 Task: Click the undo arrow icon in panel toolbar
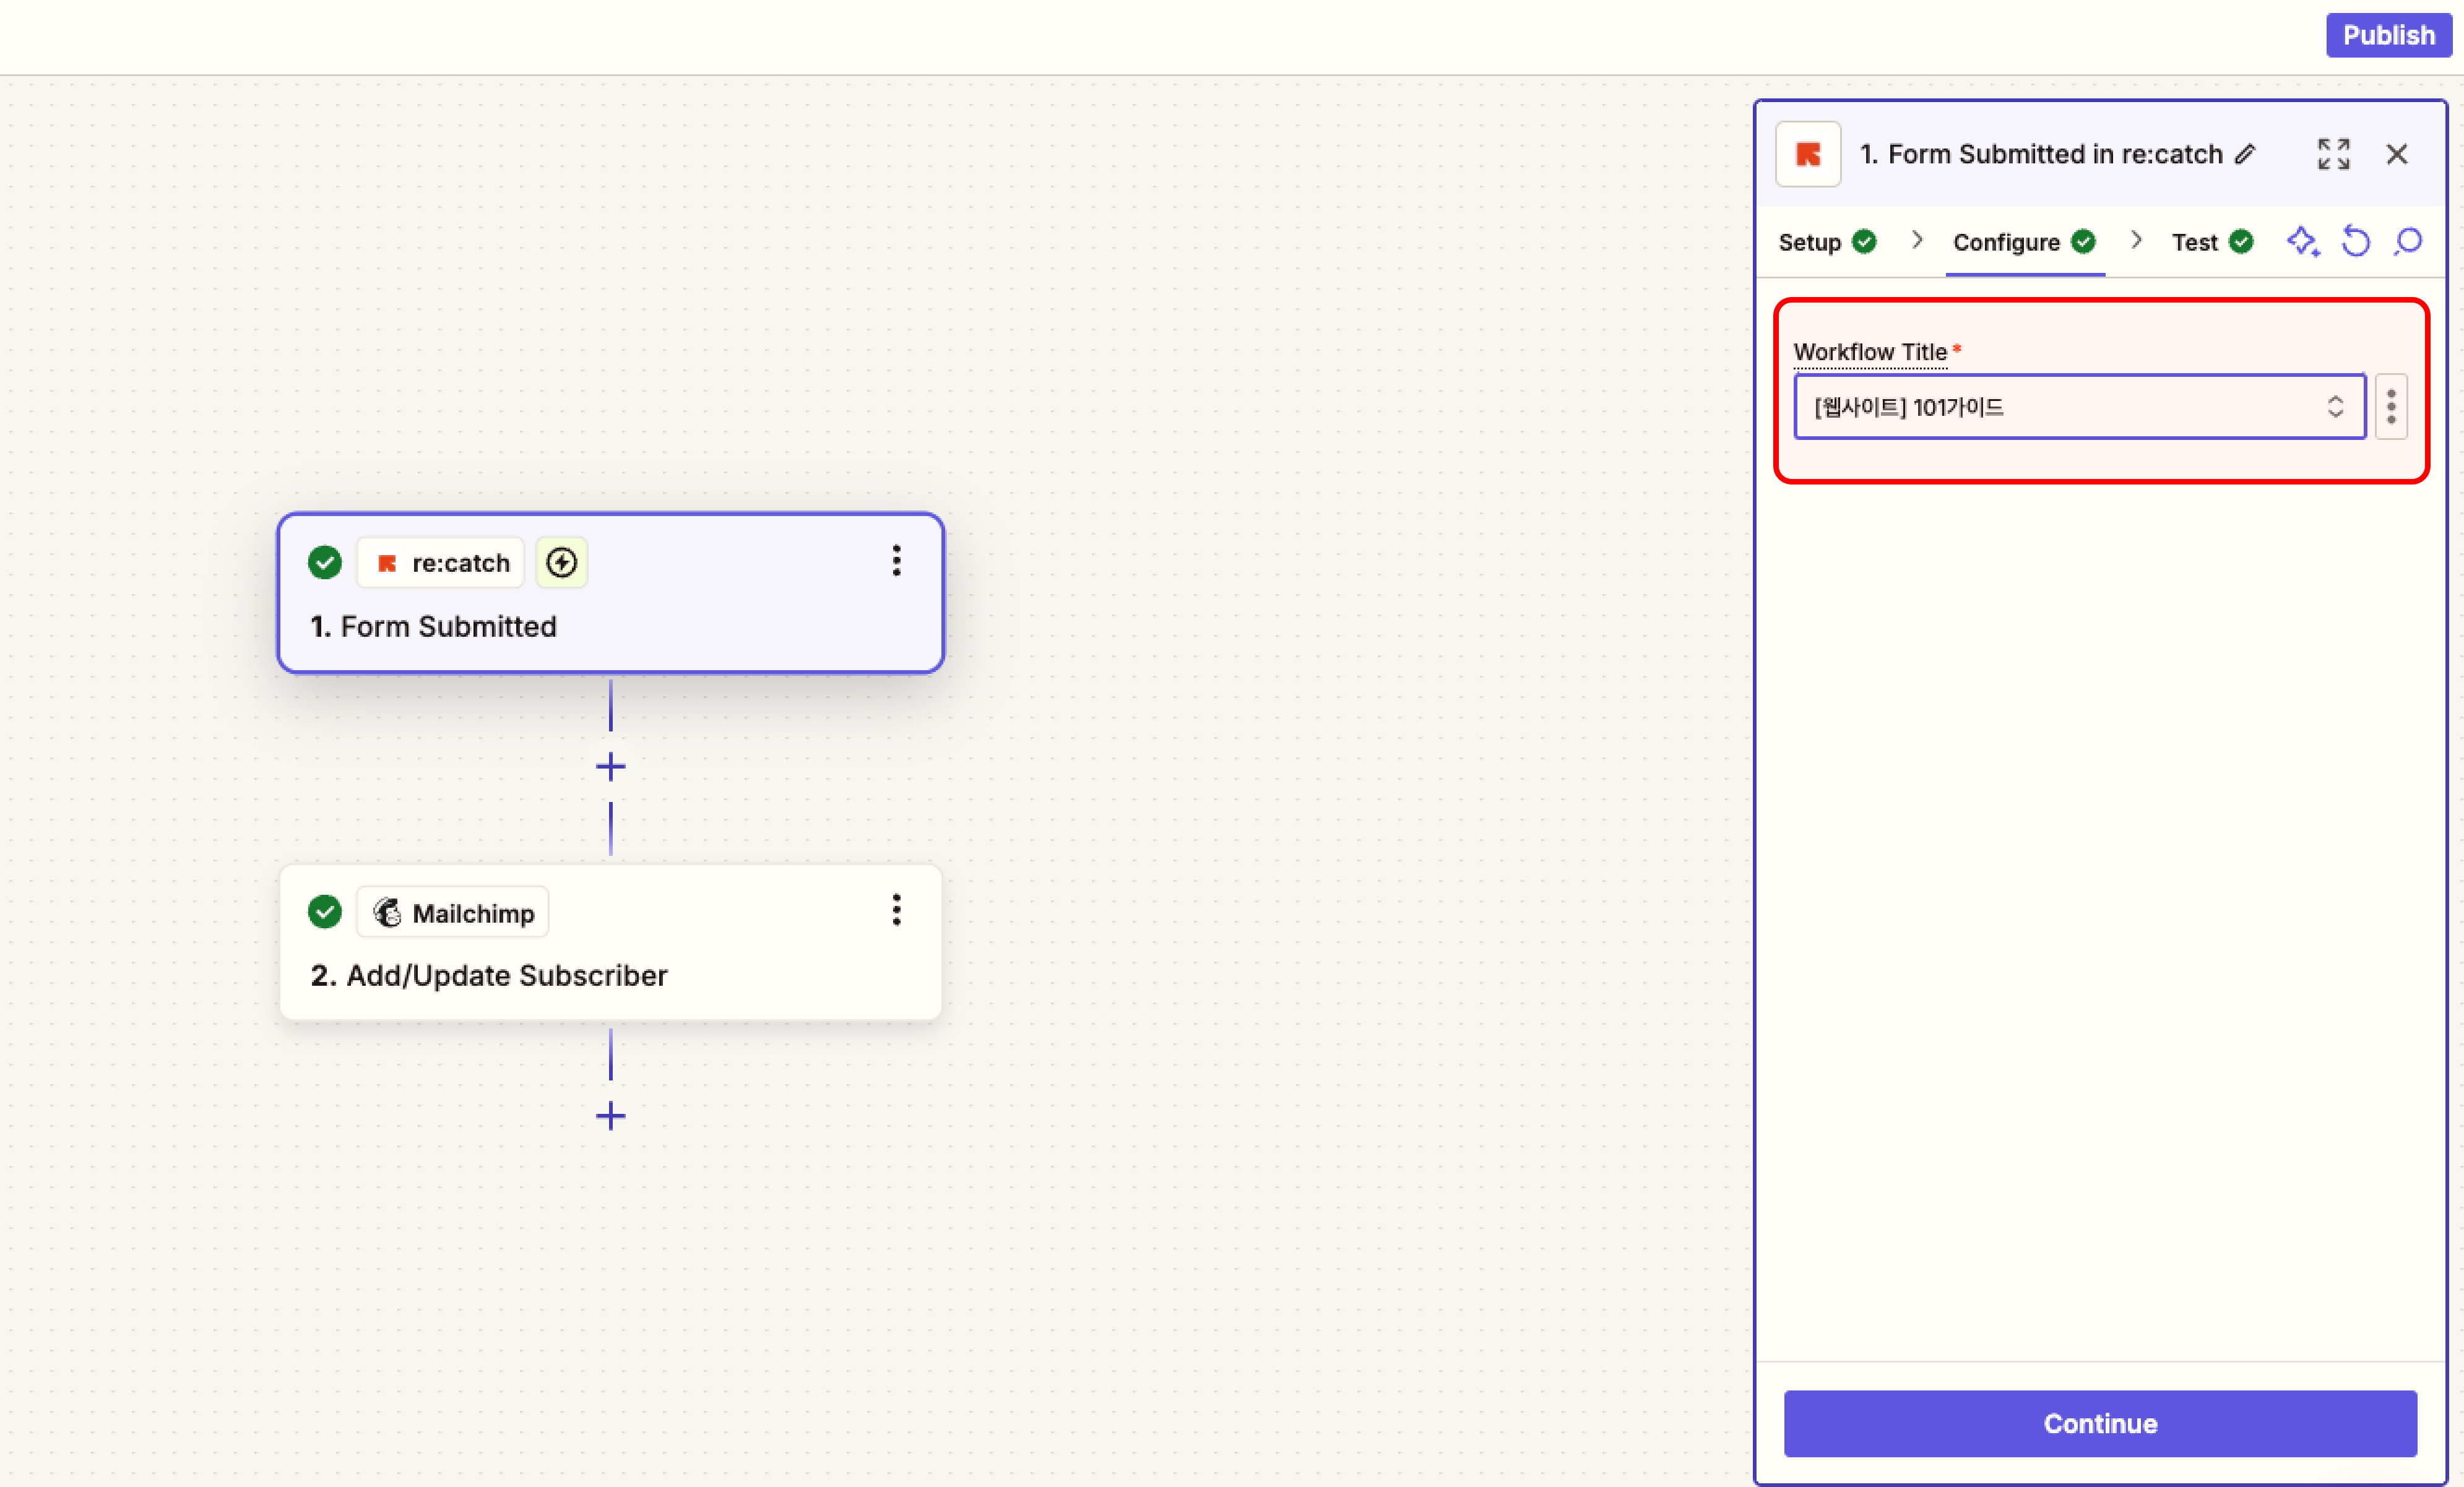[x=2355, y=242]
